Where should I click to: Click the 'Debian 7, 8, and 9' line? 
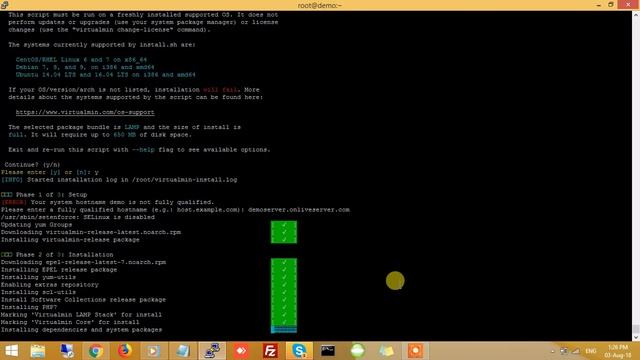pyautogui.click(x=85, y=67)
